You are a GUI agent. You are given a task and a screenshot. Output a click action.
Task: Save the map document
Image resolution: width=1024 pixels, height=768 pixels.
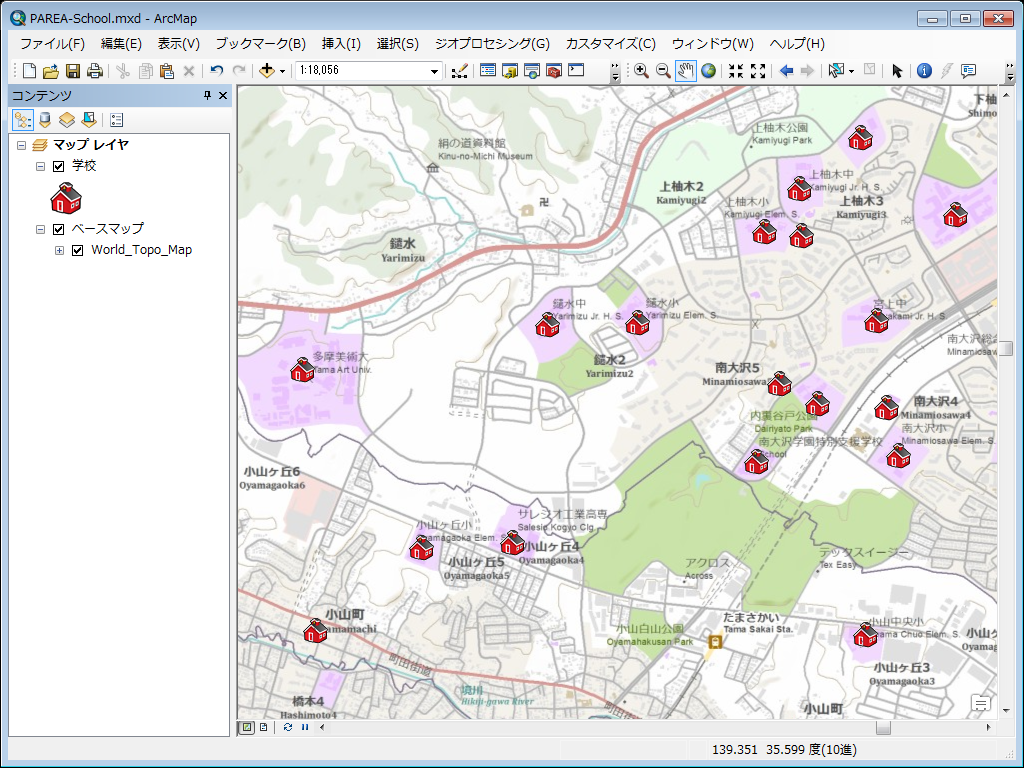pyautogui.click(x=73, y=71)
